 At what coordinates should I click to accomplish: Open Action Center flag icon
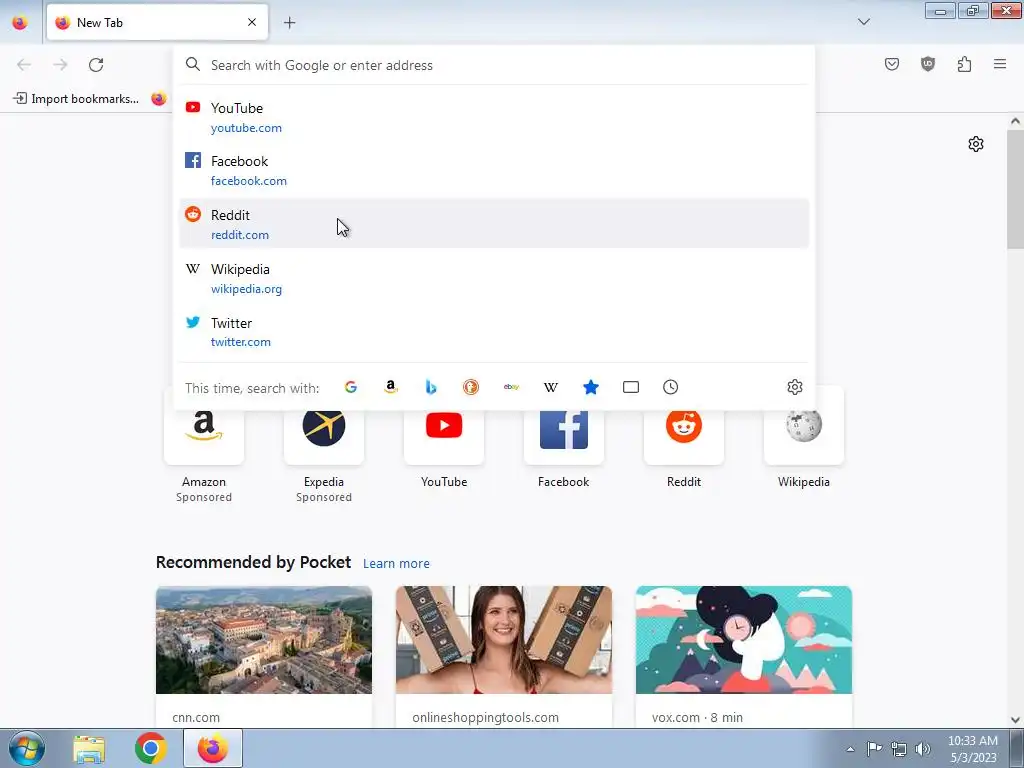tap(874, 749)
